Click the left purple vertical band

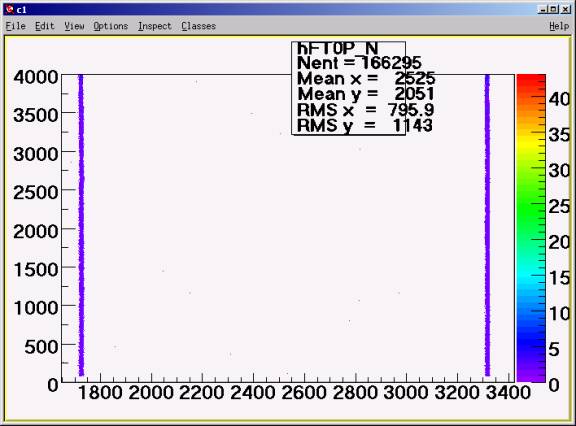81,225
